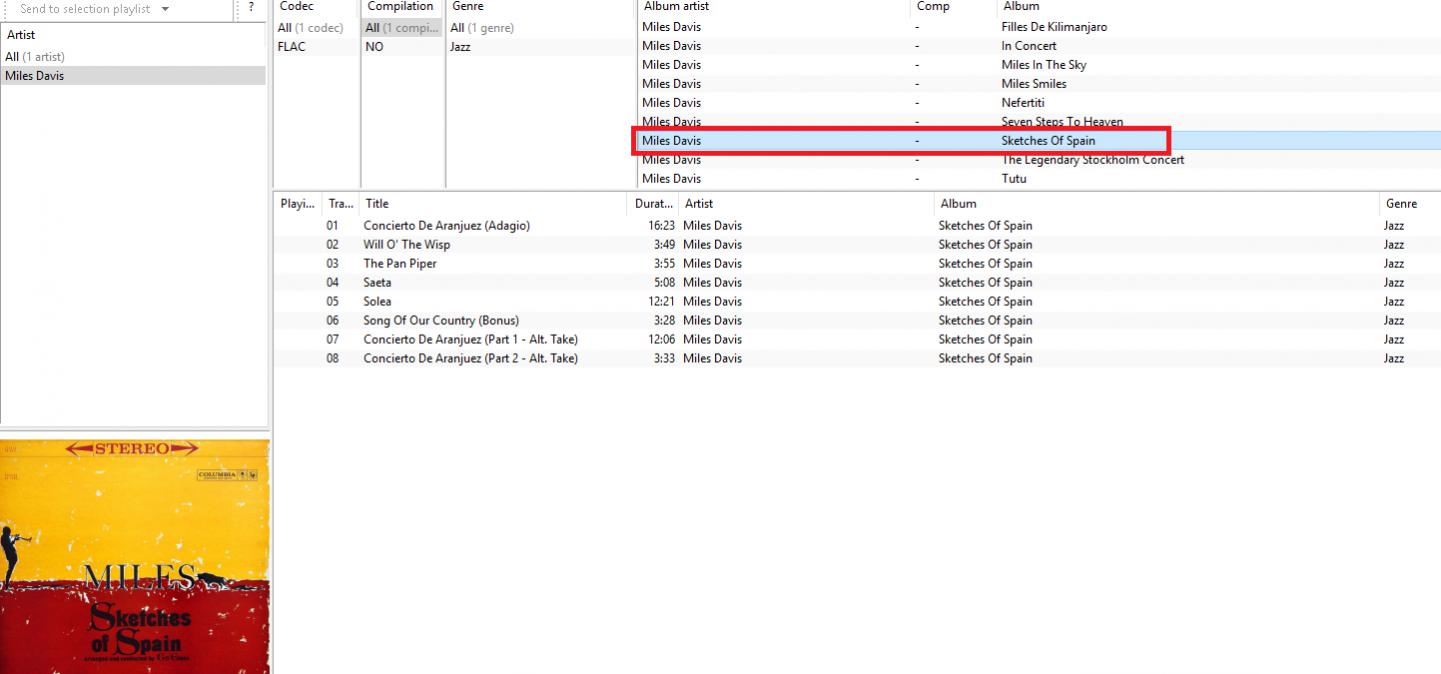
Task: Choose NO in the Compilation filter
Action: 375,47
